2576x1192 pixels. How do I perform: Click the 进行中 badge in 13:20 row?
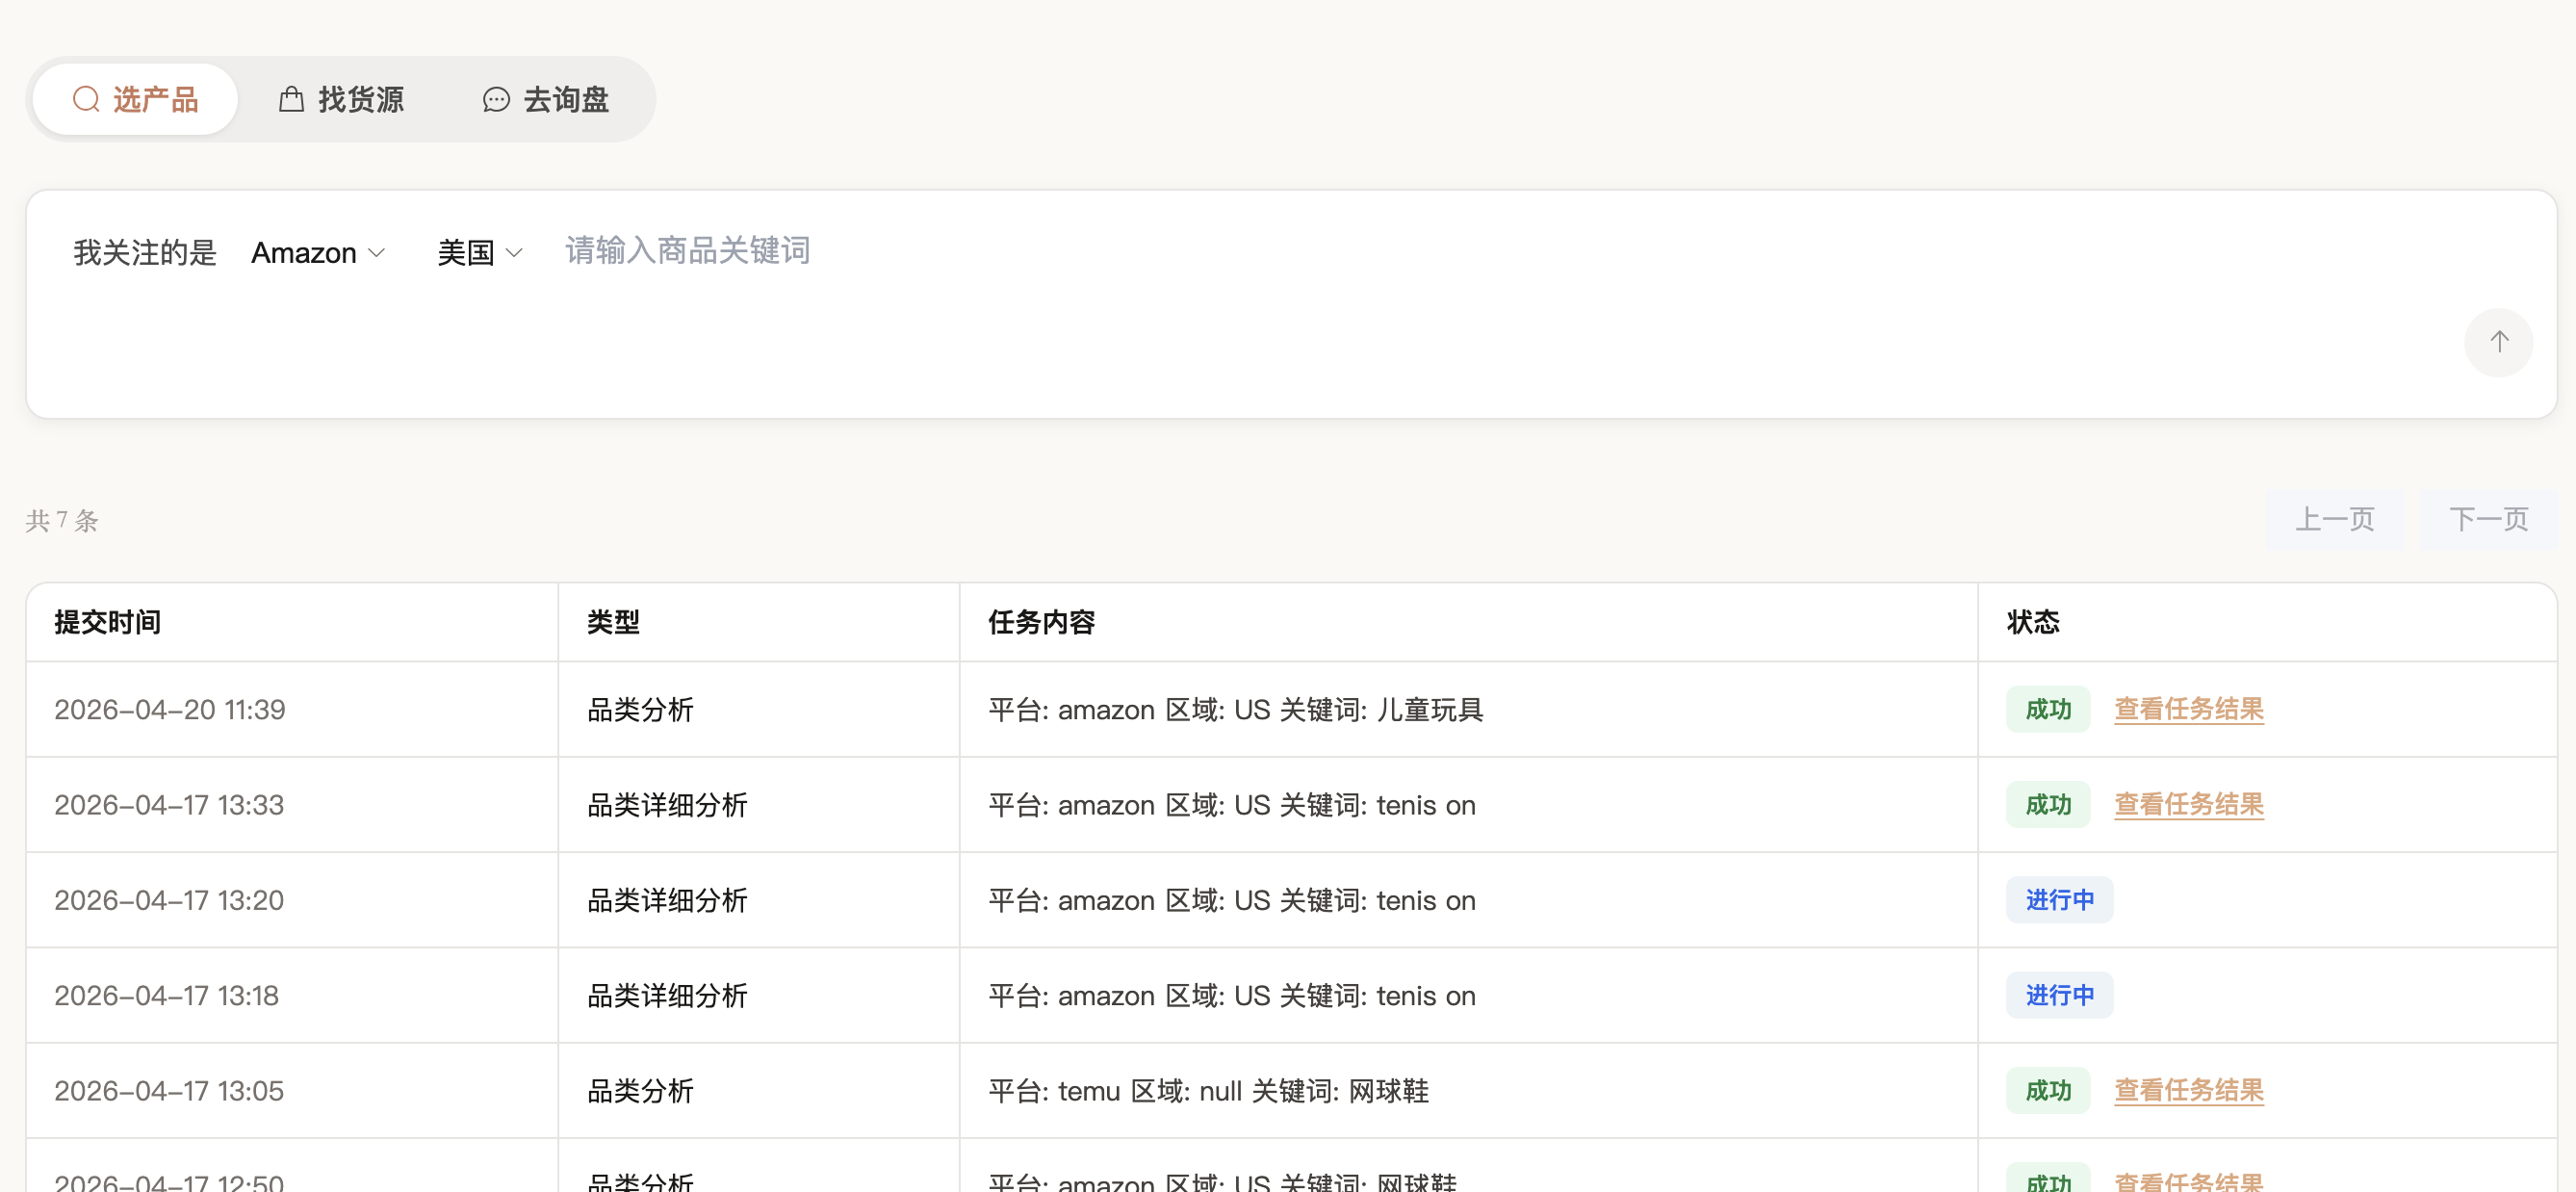pyautogui.click(x=2059, y=900)
